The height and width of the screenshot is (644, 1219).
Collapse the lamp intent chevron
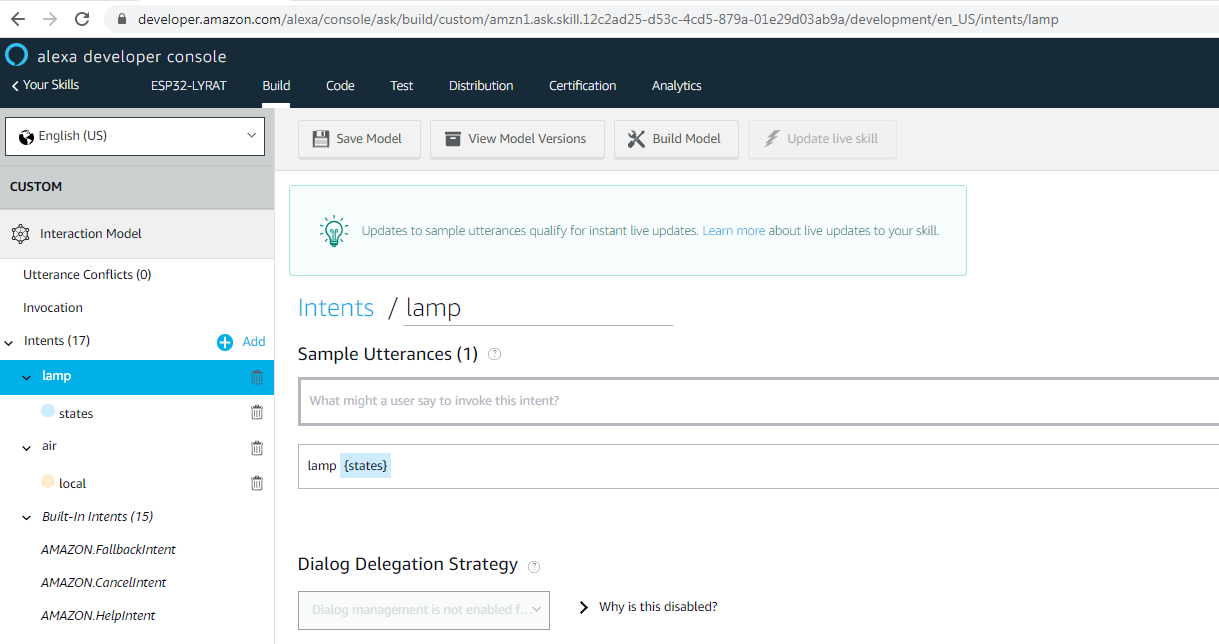27,377
